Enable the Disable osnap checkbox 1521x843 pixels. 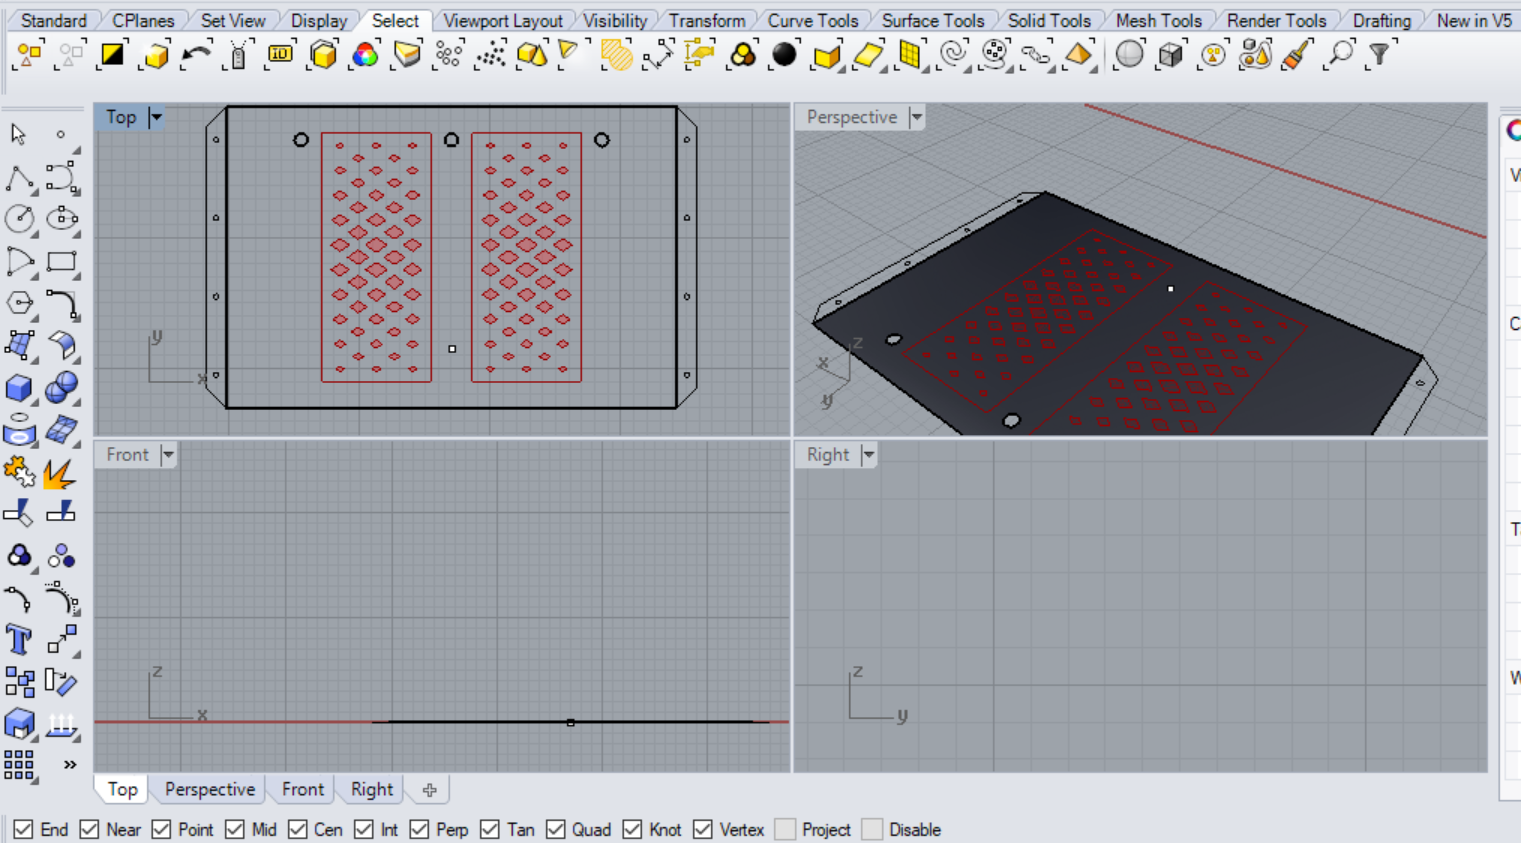(x=872, y=829)
